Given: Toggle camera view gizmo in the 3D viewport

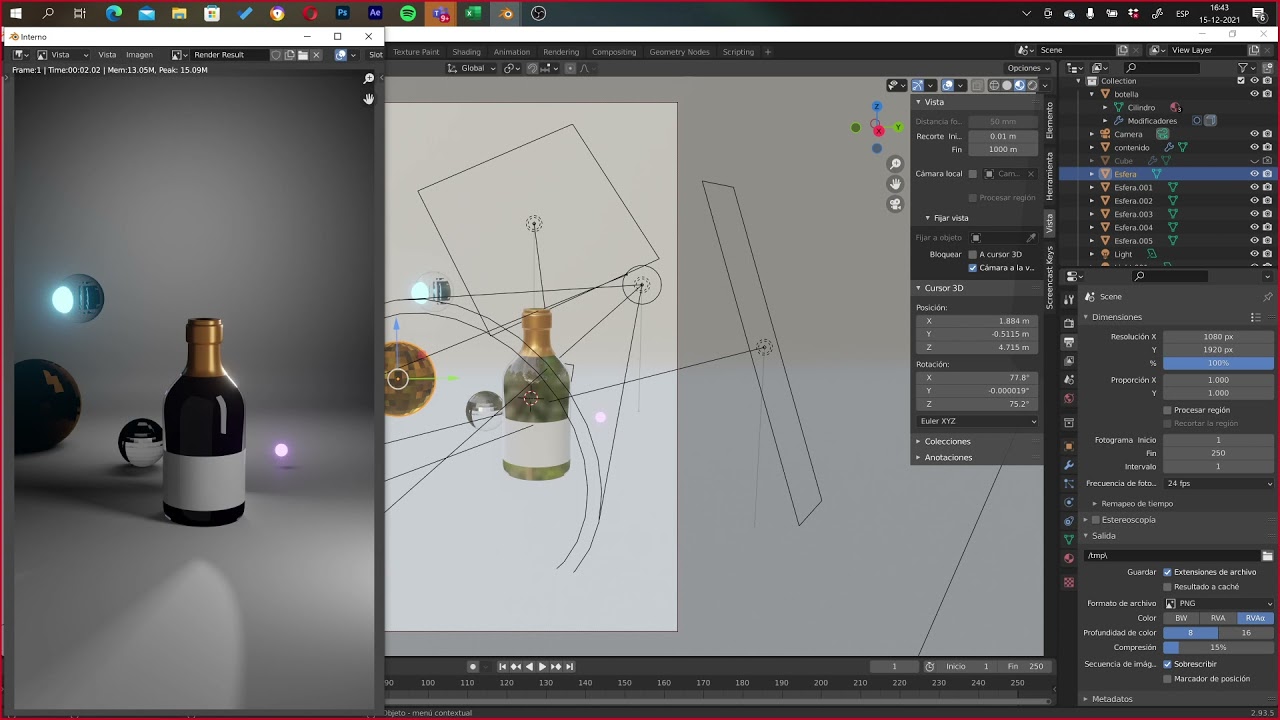Looking at the screenshot, I should pyautogui.click(x=895, y=204).
